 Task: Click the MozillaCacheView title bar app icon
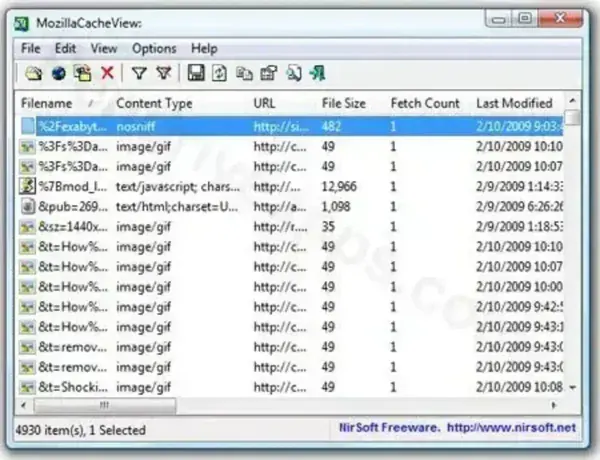pos(21,24)
